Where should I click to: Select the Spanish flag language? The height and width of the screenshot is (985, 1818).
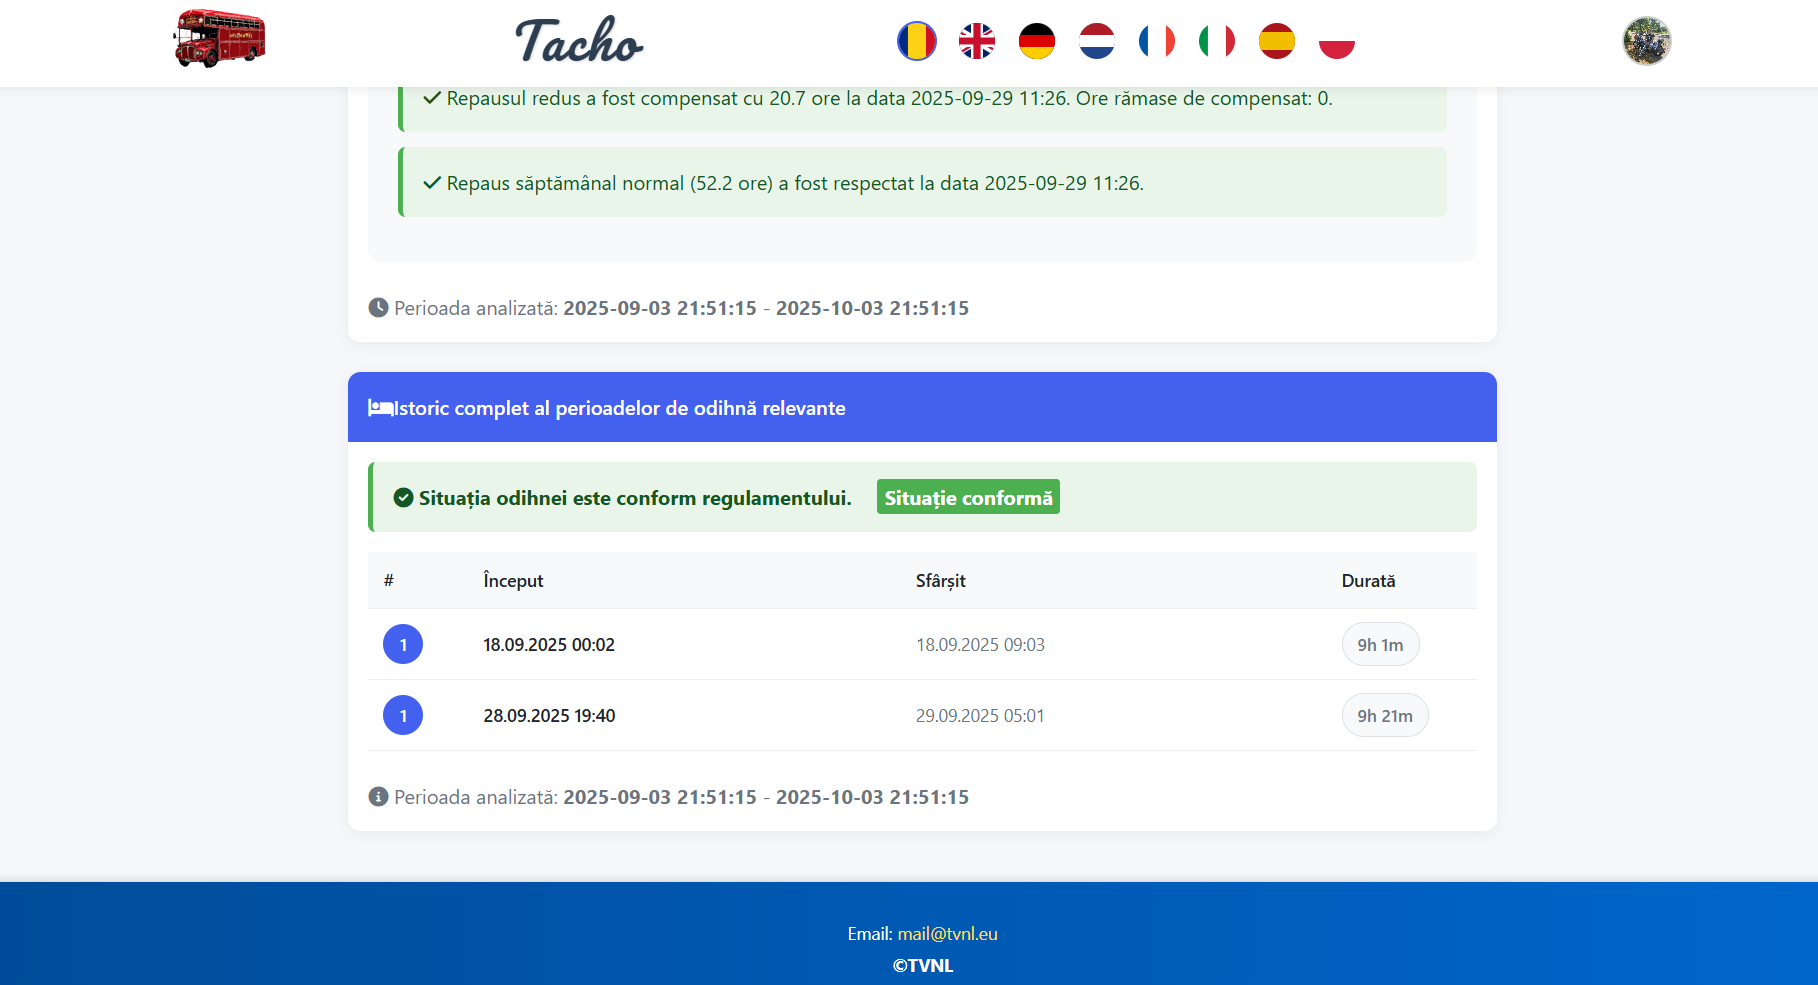[x=1276, y=41]
